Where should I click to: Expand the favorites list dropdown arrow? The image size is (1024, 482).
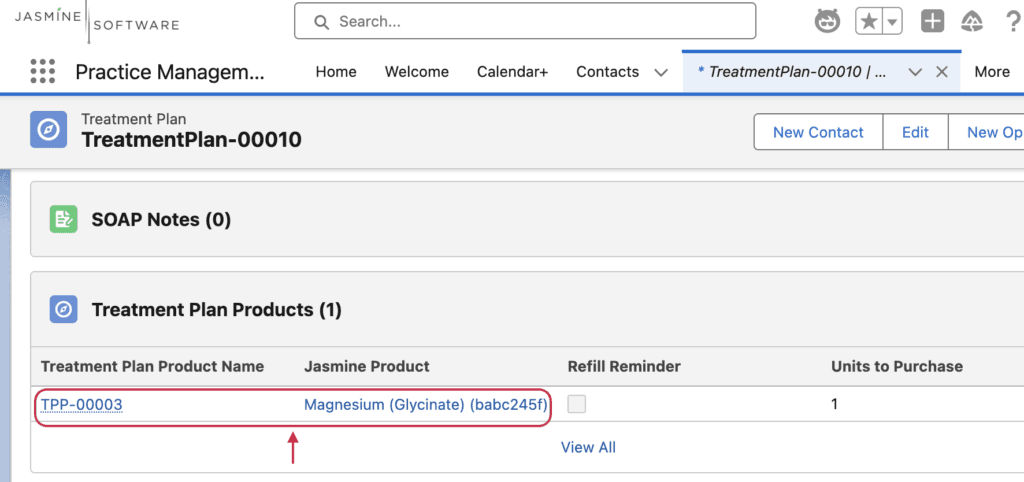893,22
